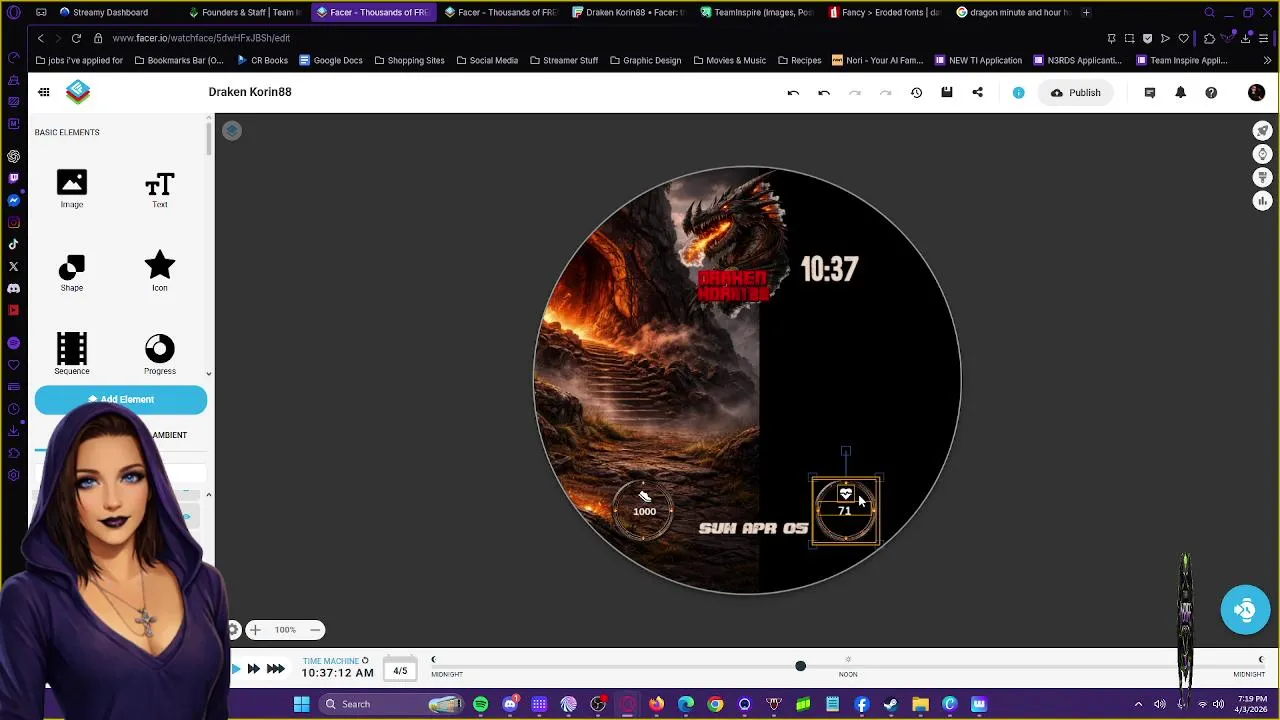Switch to TeamInspire browser tab
The width and height of the screenshot is (1280, 720).
757,12
